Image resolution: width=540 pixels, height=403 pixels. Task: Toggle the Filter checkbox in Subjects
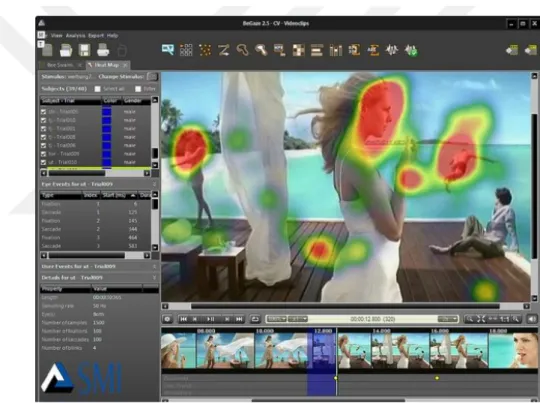[x=138, y=89]
